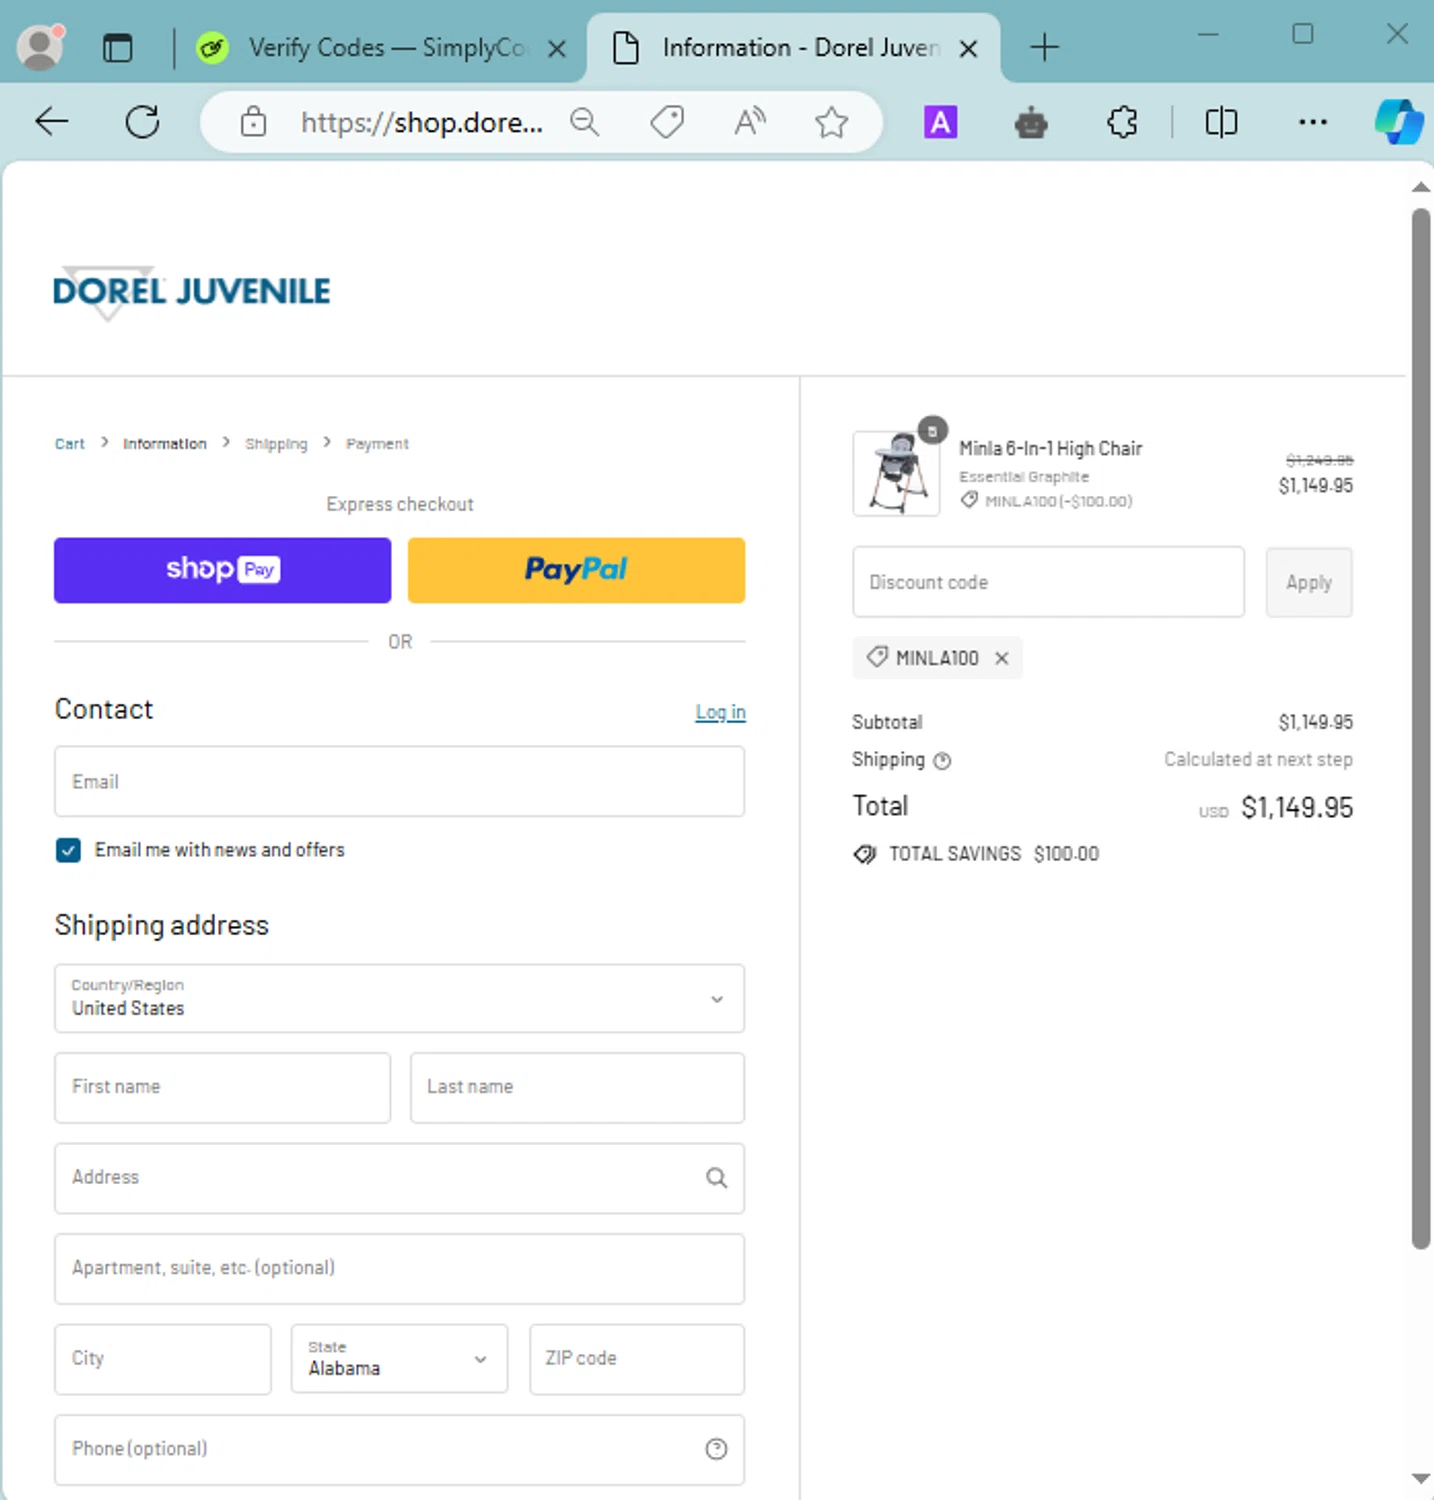This screenshot has height=1500, width=1434.
Task: Open the tab actions menu icon
Action: click(118, 47)
